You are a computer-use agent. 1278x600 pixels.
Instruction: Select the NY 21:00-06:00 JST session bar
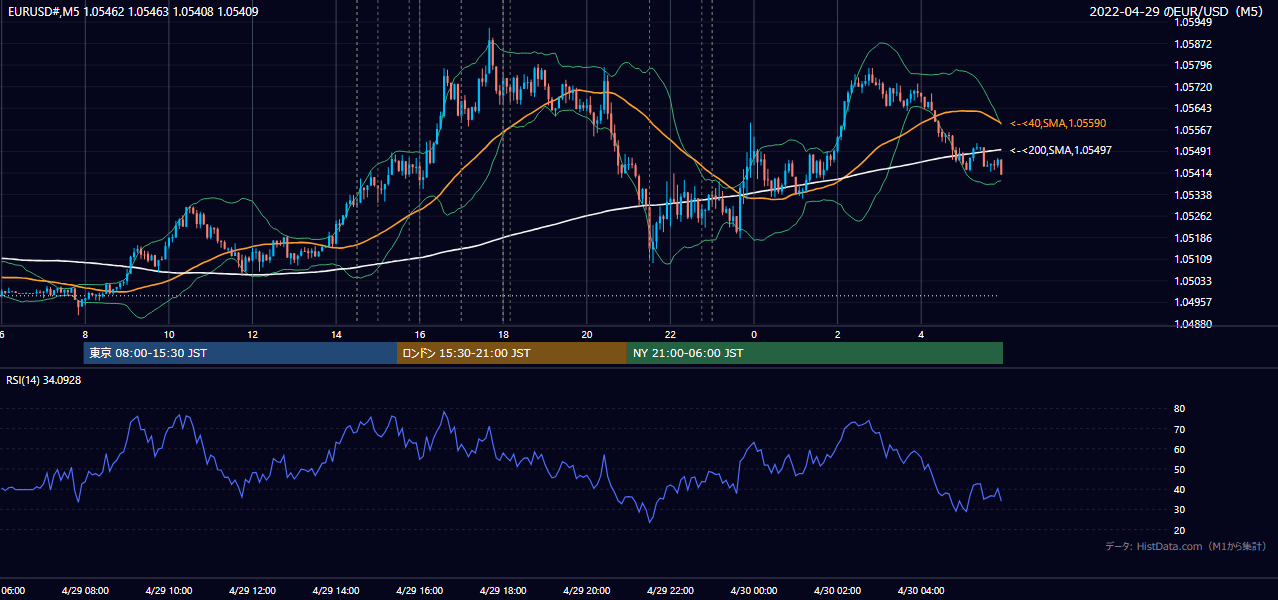coord(815,353)
